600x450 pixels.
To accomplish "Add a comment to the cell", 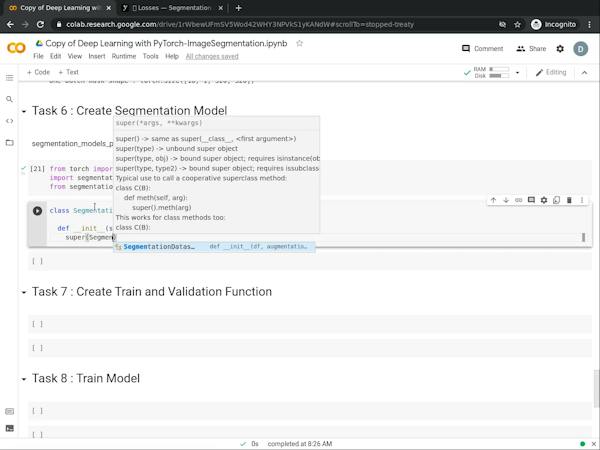I will click(x=531, y=200).
